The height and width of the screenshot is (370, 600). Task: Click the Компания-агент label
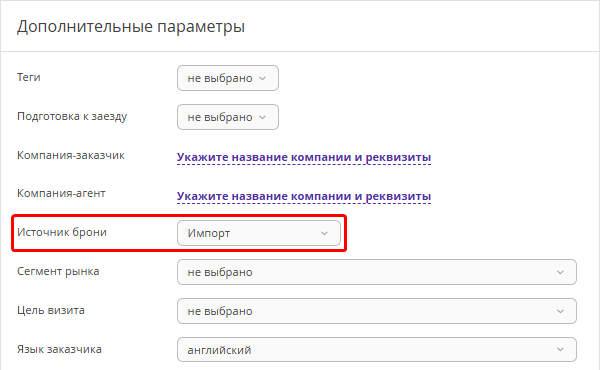[x=61, y=193]
